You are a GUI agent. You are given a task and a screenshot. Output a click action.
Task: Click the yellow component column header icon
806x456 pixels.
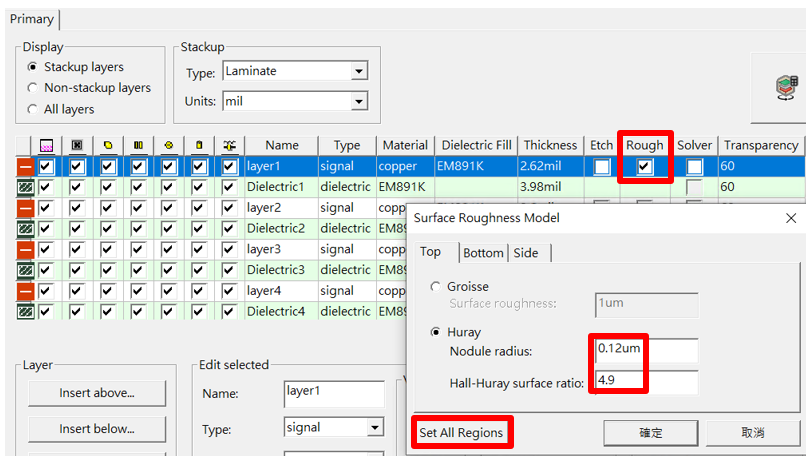(199, 146)
